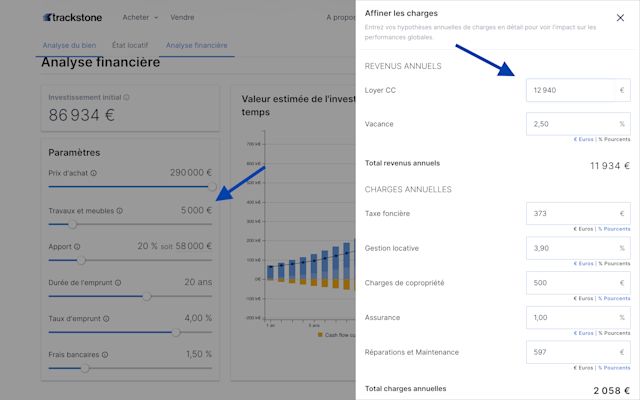Click the Taux d'emprunt info icon
The height and width of the screenshot is (400, 640).
(106, 319)
